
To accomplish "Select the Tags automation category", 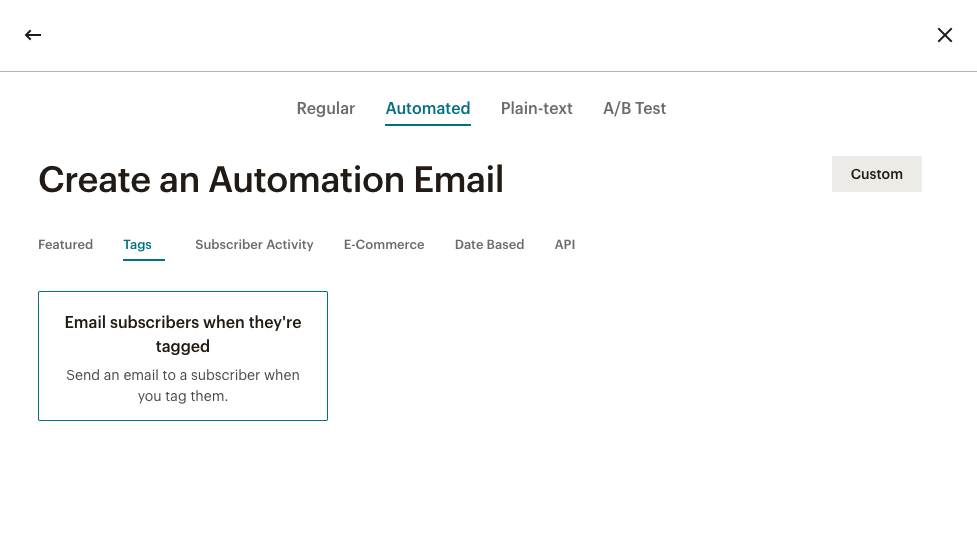I will click(x=137, y=245).
